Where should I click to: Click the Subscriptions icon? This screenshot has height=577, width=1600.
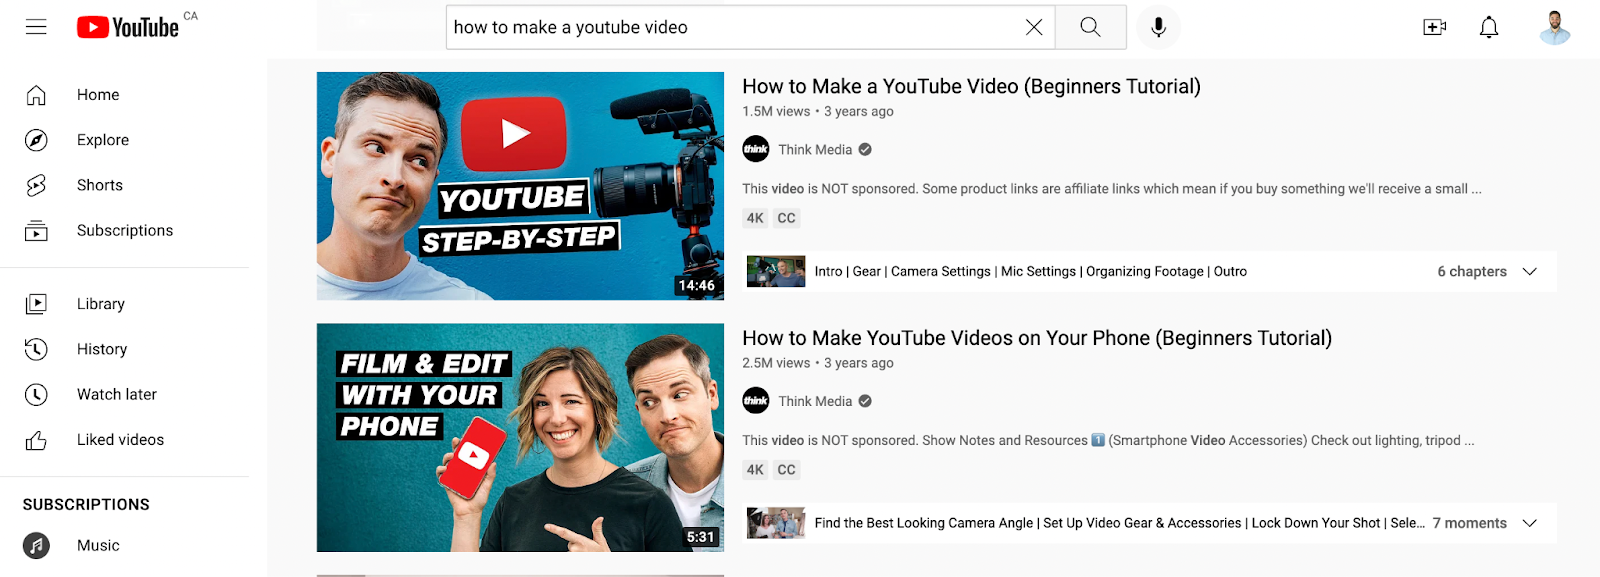[x=36, y=231]
